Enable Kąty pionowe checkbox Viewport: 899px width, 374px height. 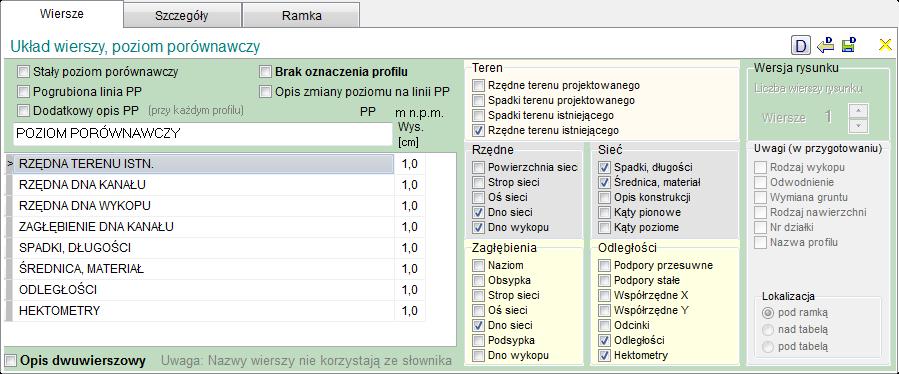(x=604, y=212)
